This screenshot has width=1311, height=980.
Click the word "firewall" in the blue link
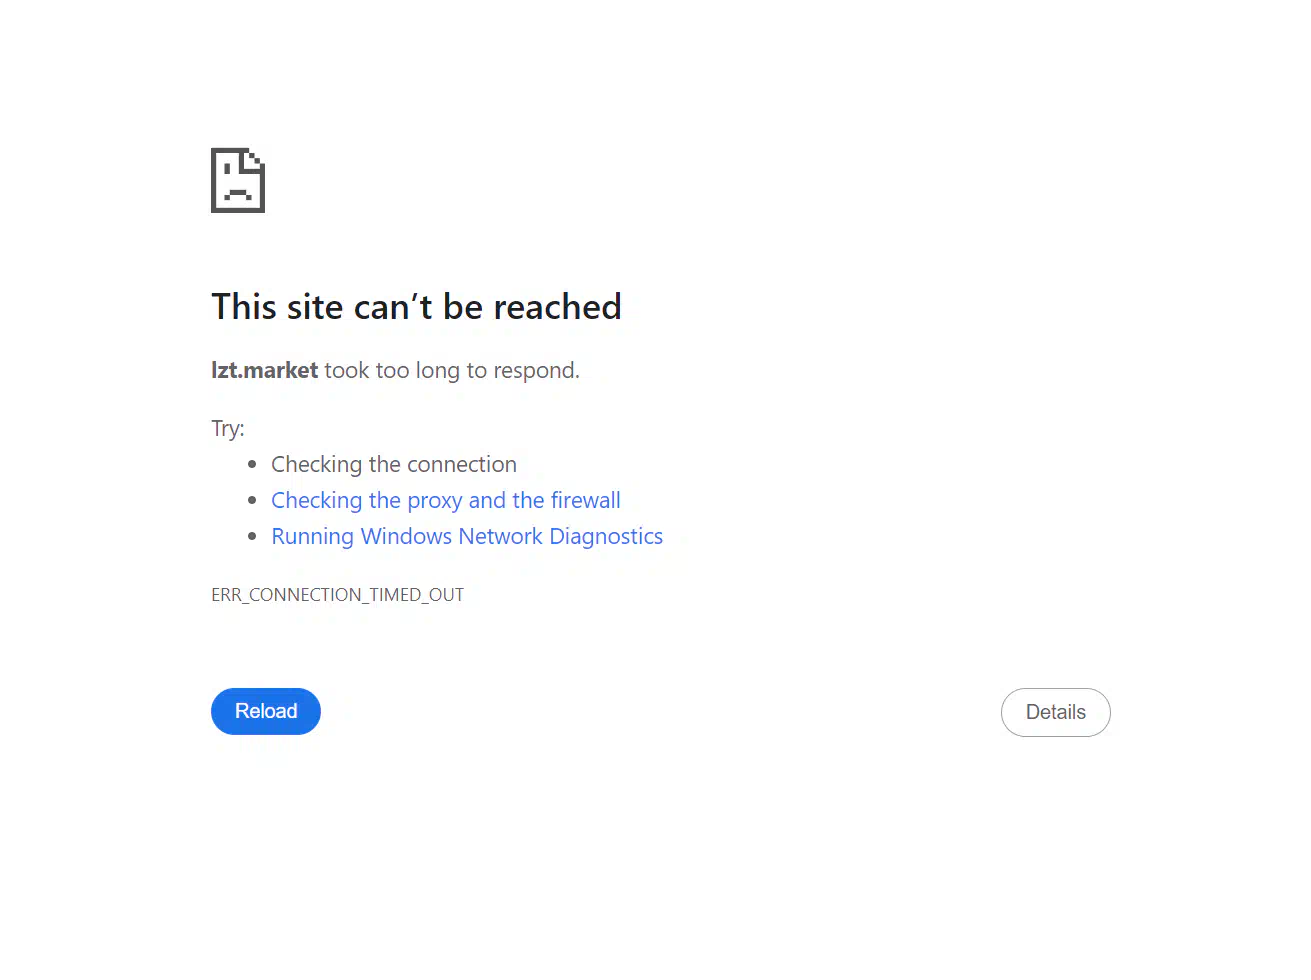click(x=586, y=500)
